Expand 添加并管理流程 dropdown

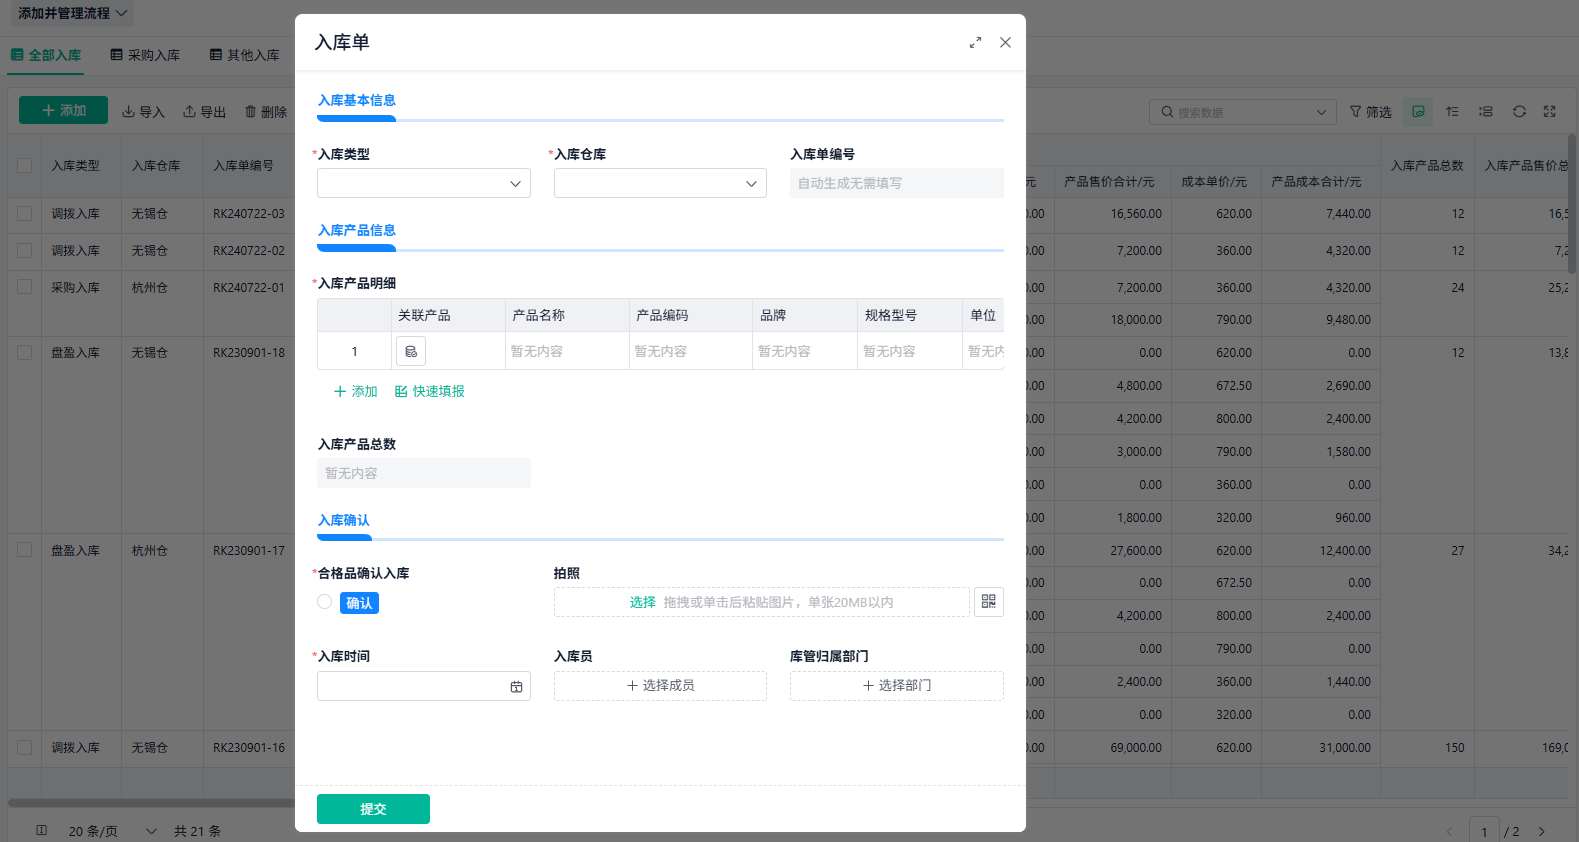point(72,13)
